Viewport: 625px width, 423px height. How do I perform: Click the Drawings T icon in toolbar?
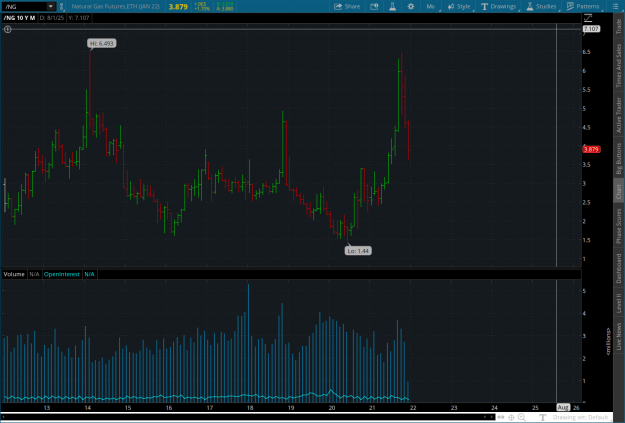click(x=484, y=6)
